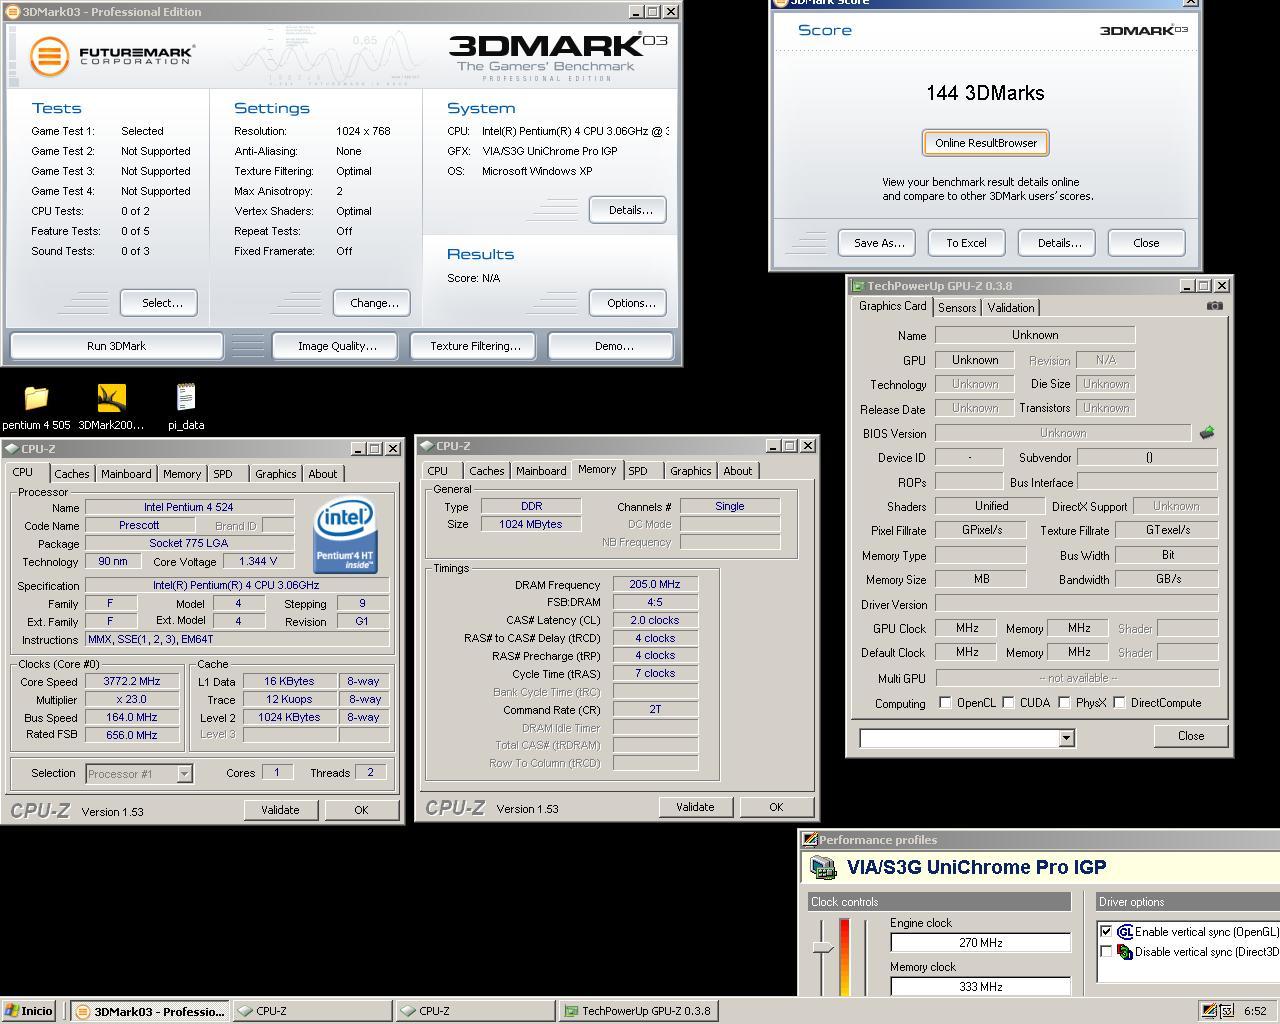Switch to TechPowerUp GPU-Z taskbar button

click(x=638, y=1011)
